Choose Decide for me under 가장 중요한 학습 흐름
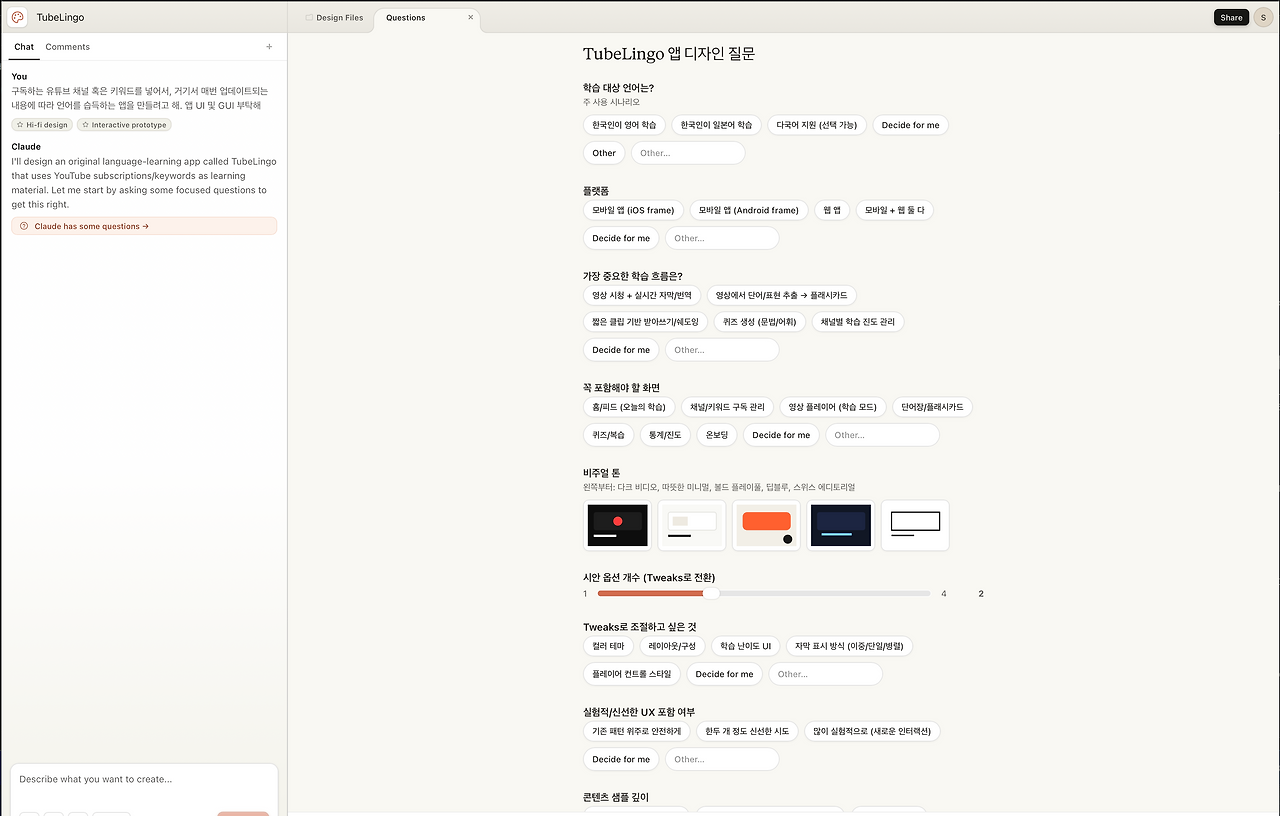Screen dimensions: 1280x816 (621, 350)
